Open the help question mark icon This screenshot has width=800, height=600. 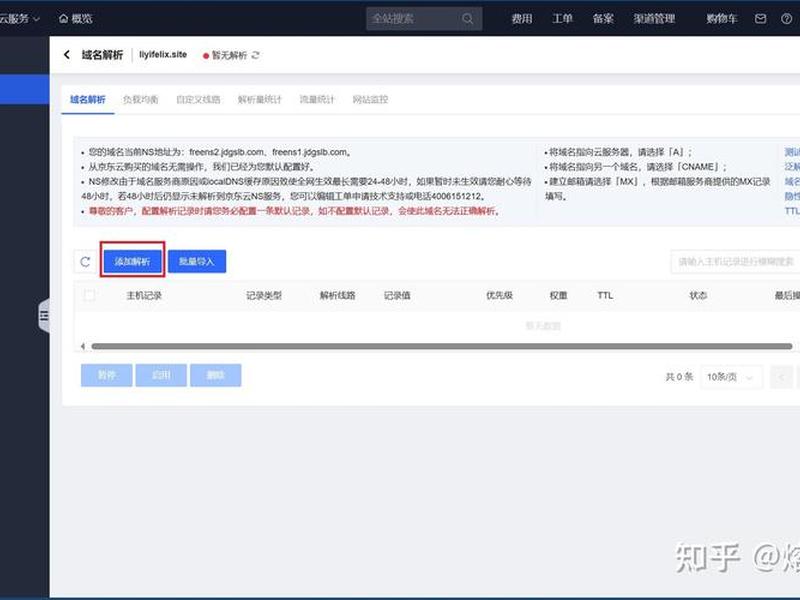pyautogui.click(x=786, y=19)
